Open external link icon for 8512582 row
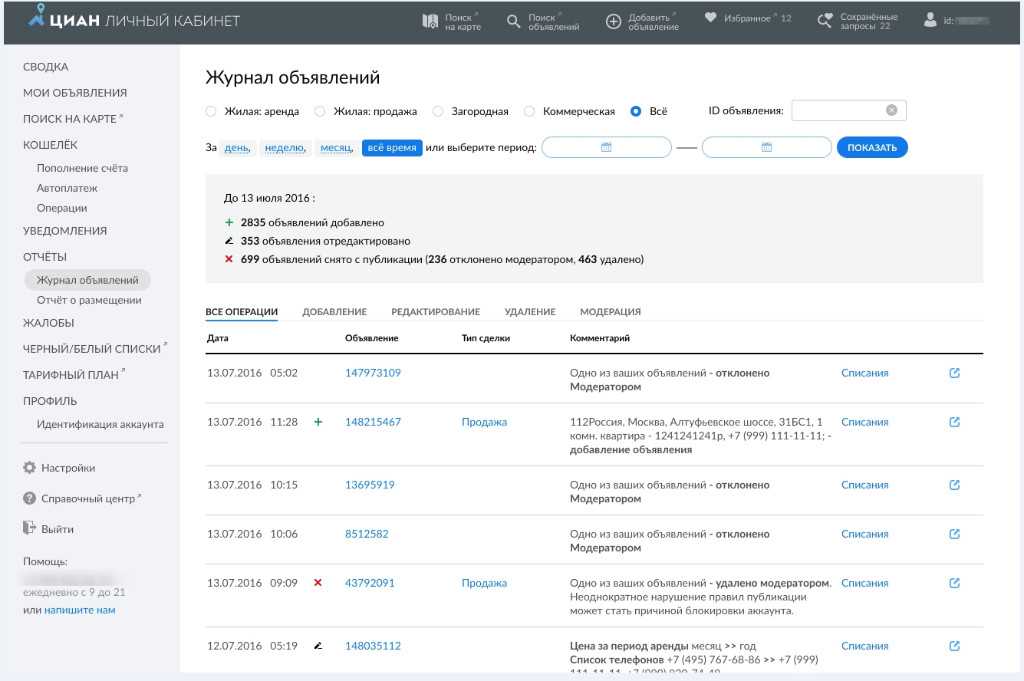 click(x=954, y=533)
